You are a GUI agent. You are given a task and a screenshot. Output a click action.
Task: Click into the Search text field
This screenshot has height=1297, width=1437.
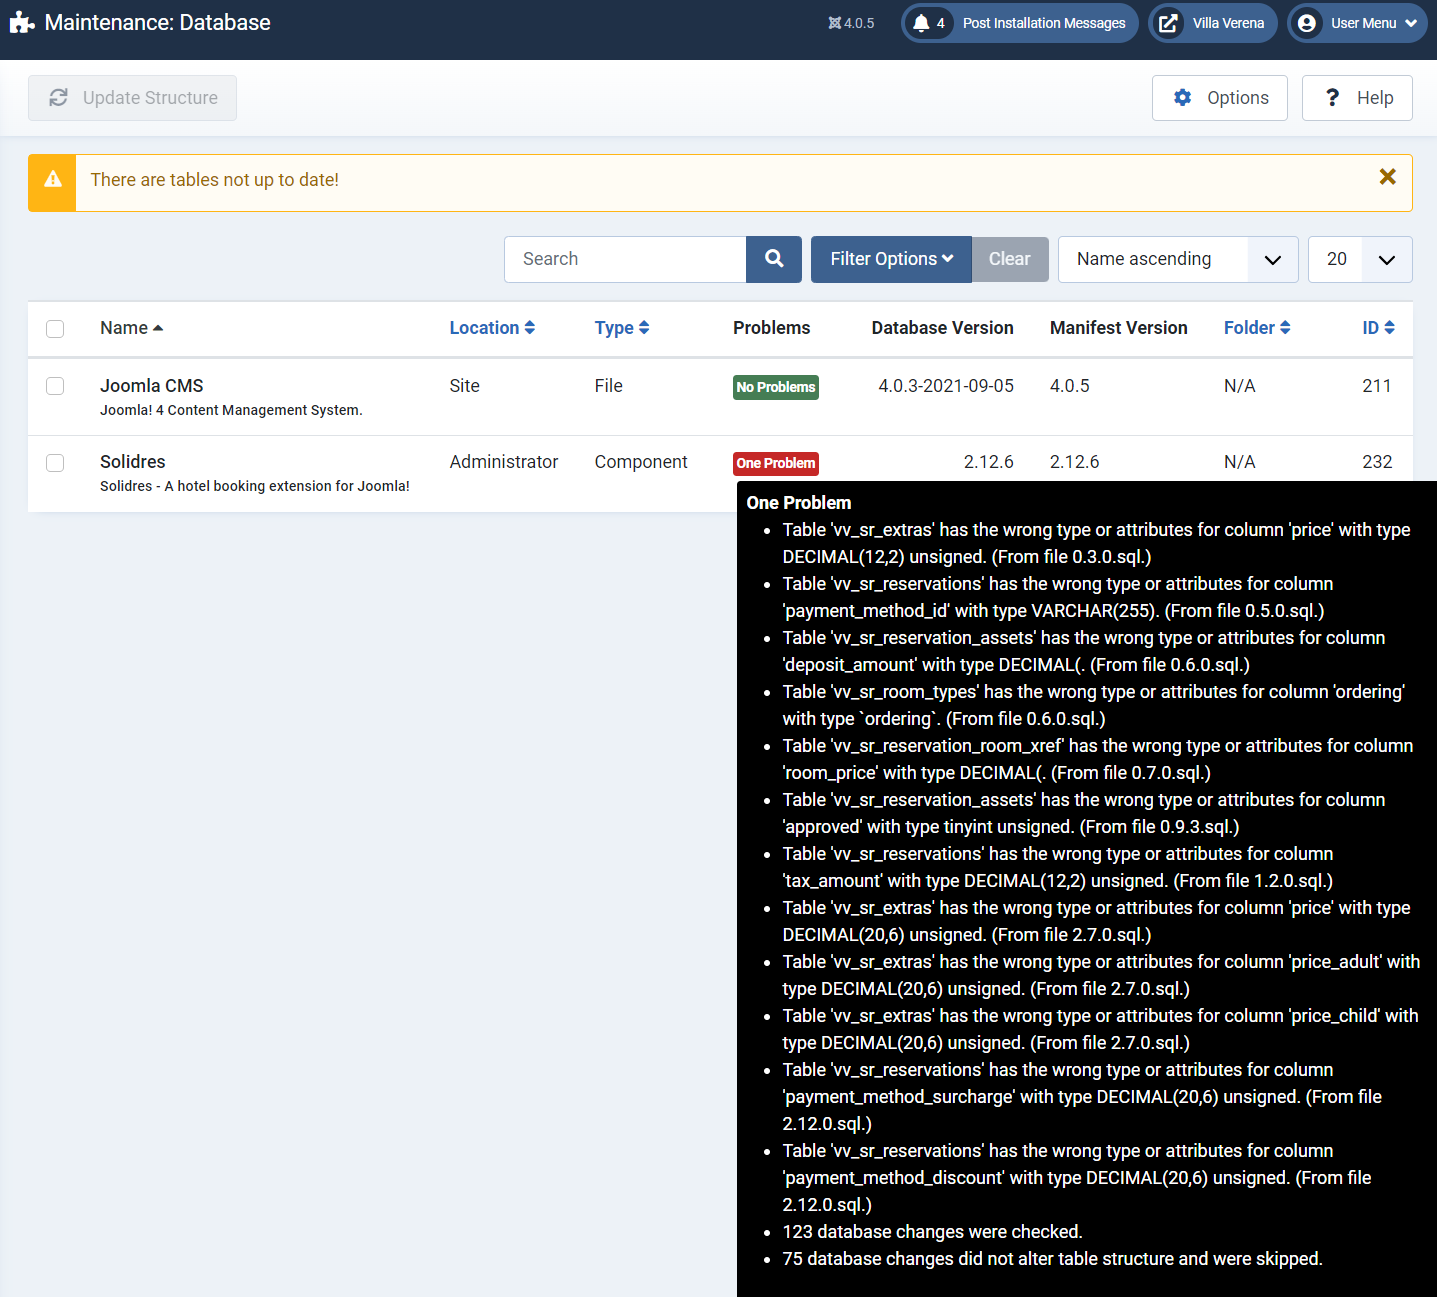(625, 259)
